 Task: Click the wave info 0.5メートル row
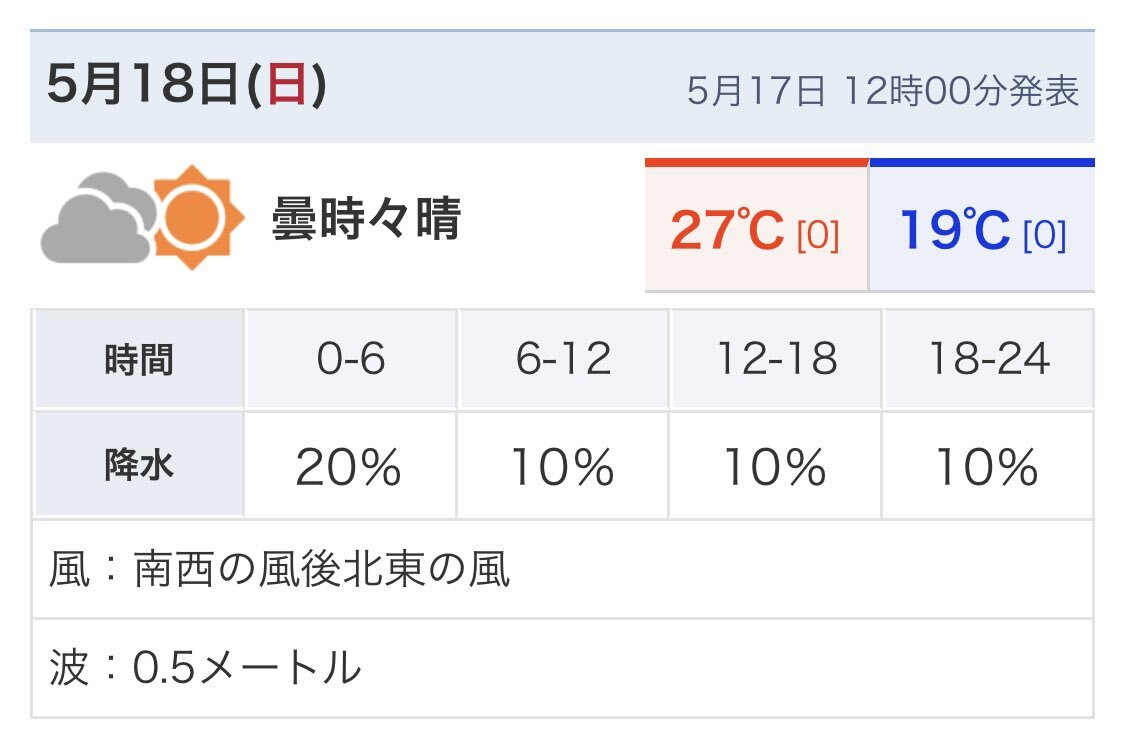click(x=562, y=669)
